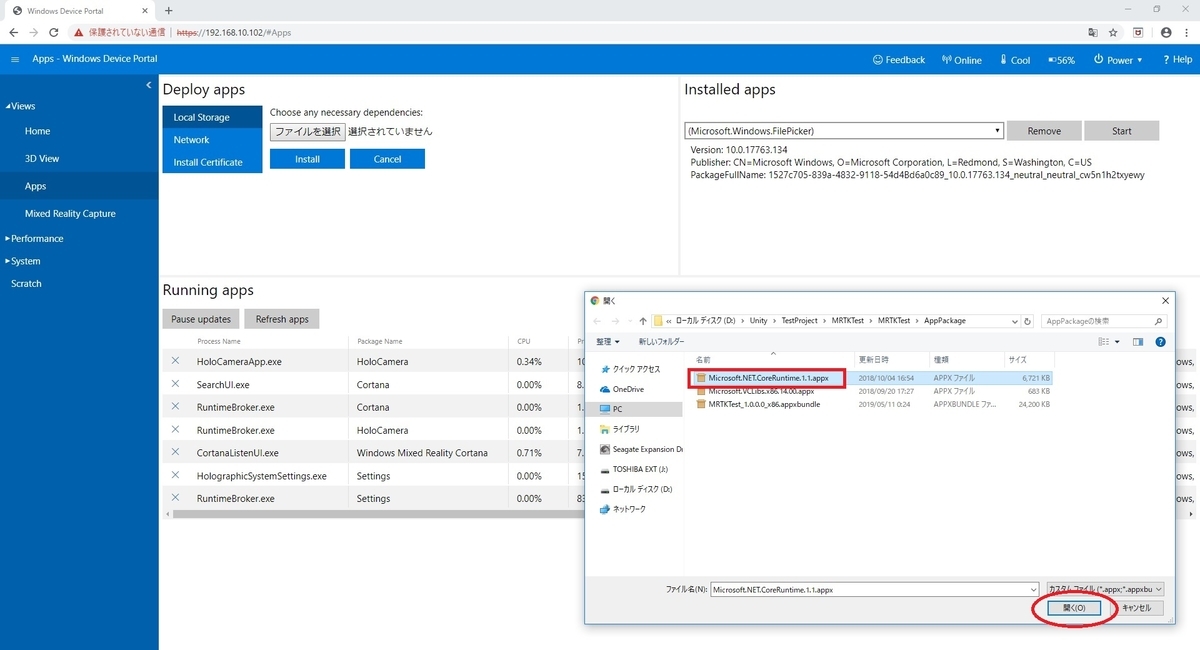Switch to the Network deploy tab
This screenshot has width=1200, height=650.
(x=212, y=140)
